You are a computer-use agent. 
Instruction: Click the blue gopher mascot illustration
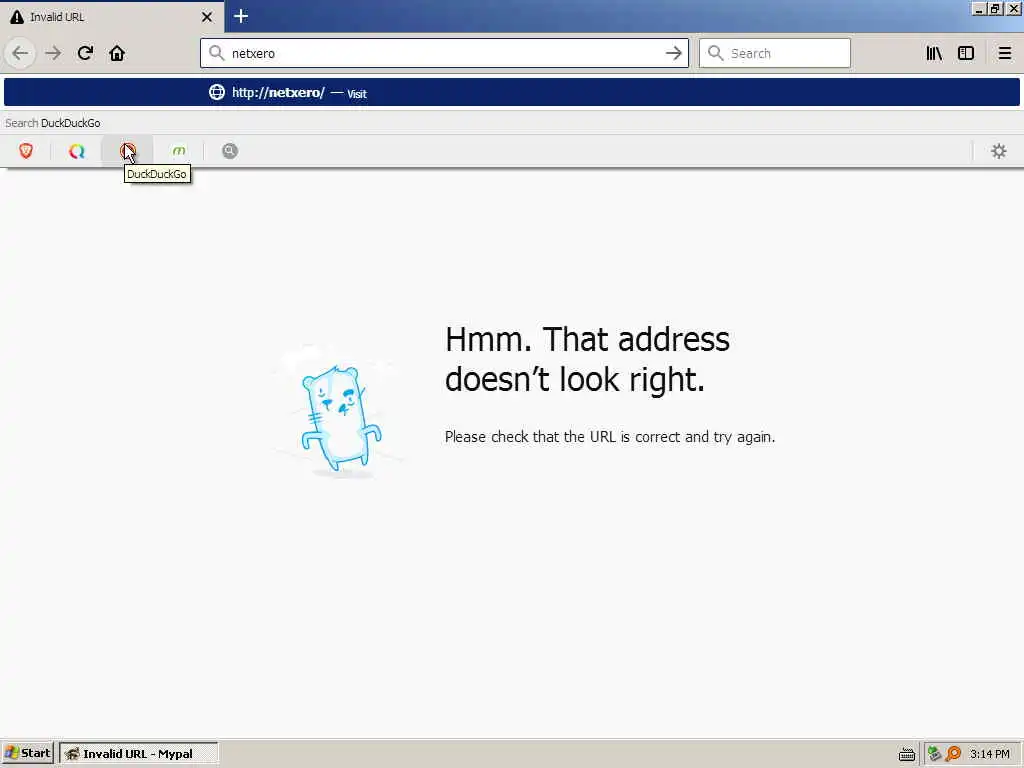click(x=340, y=418)
